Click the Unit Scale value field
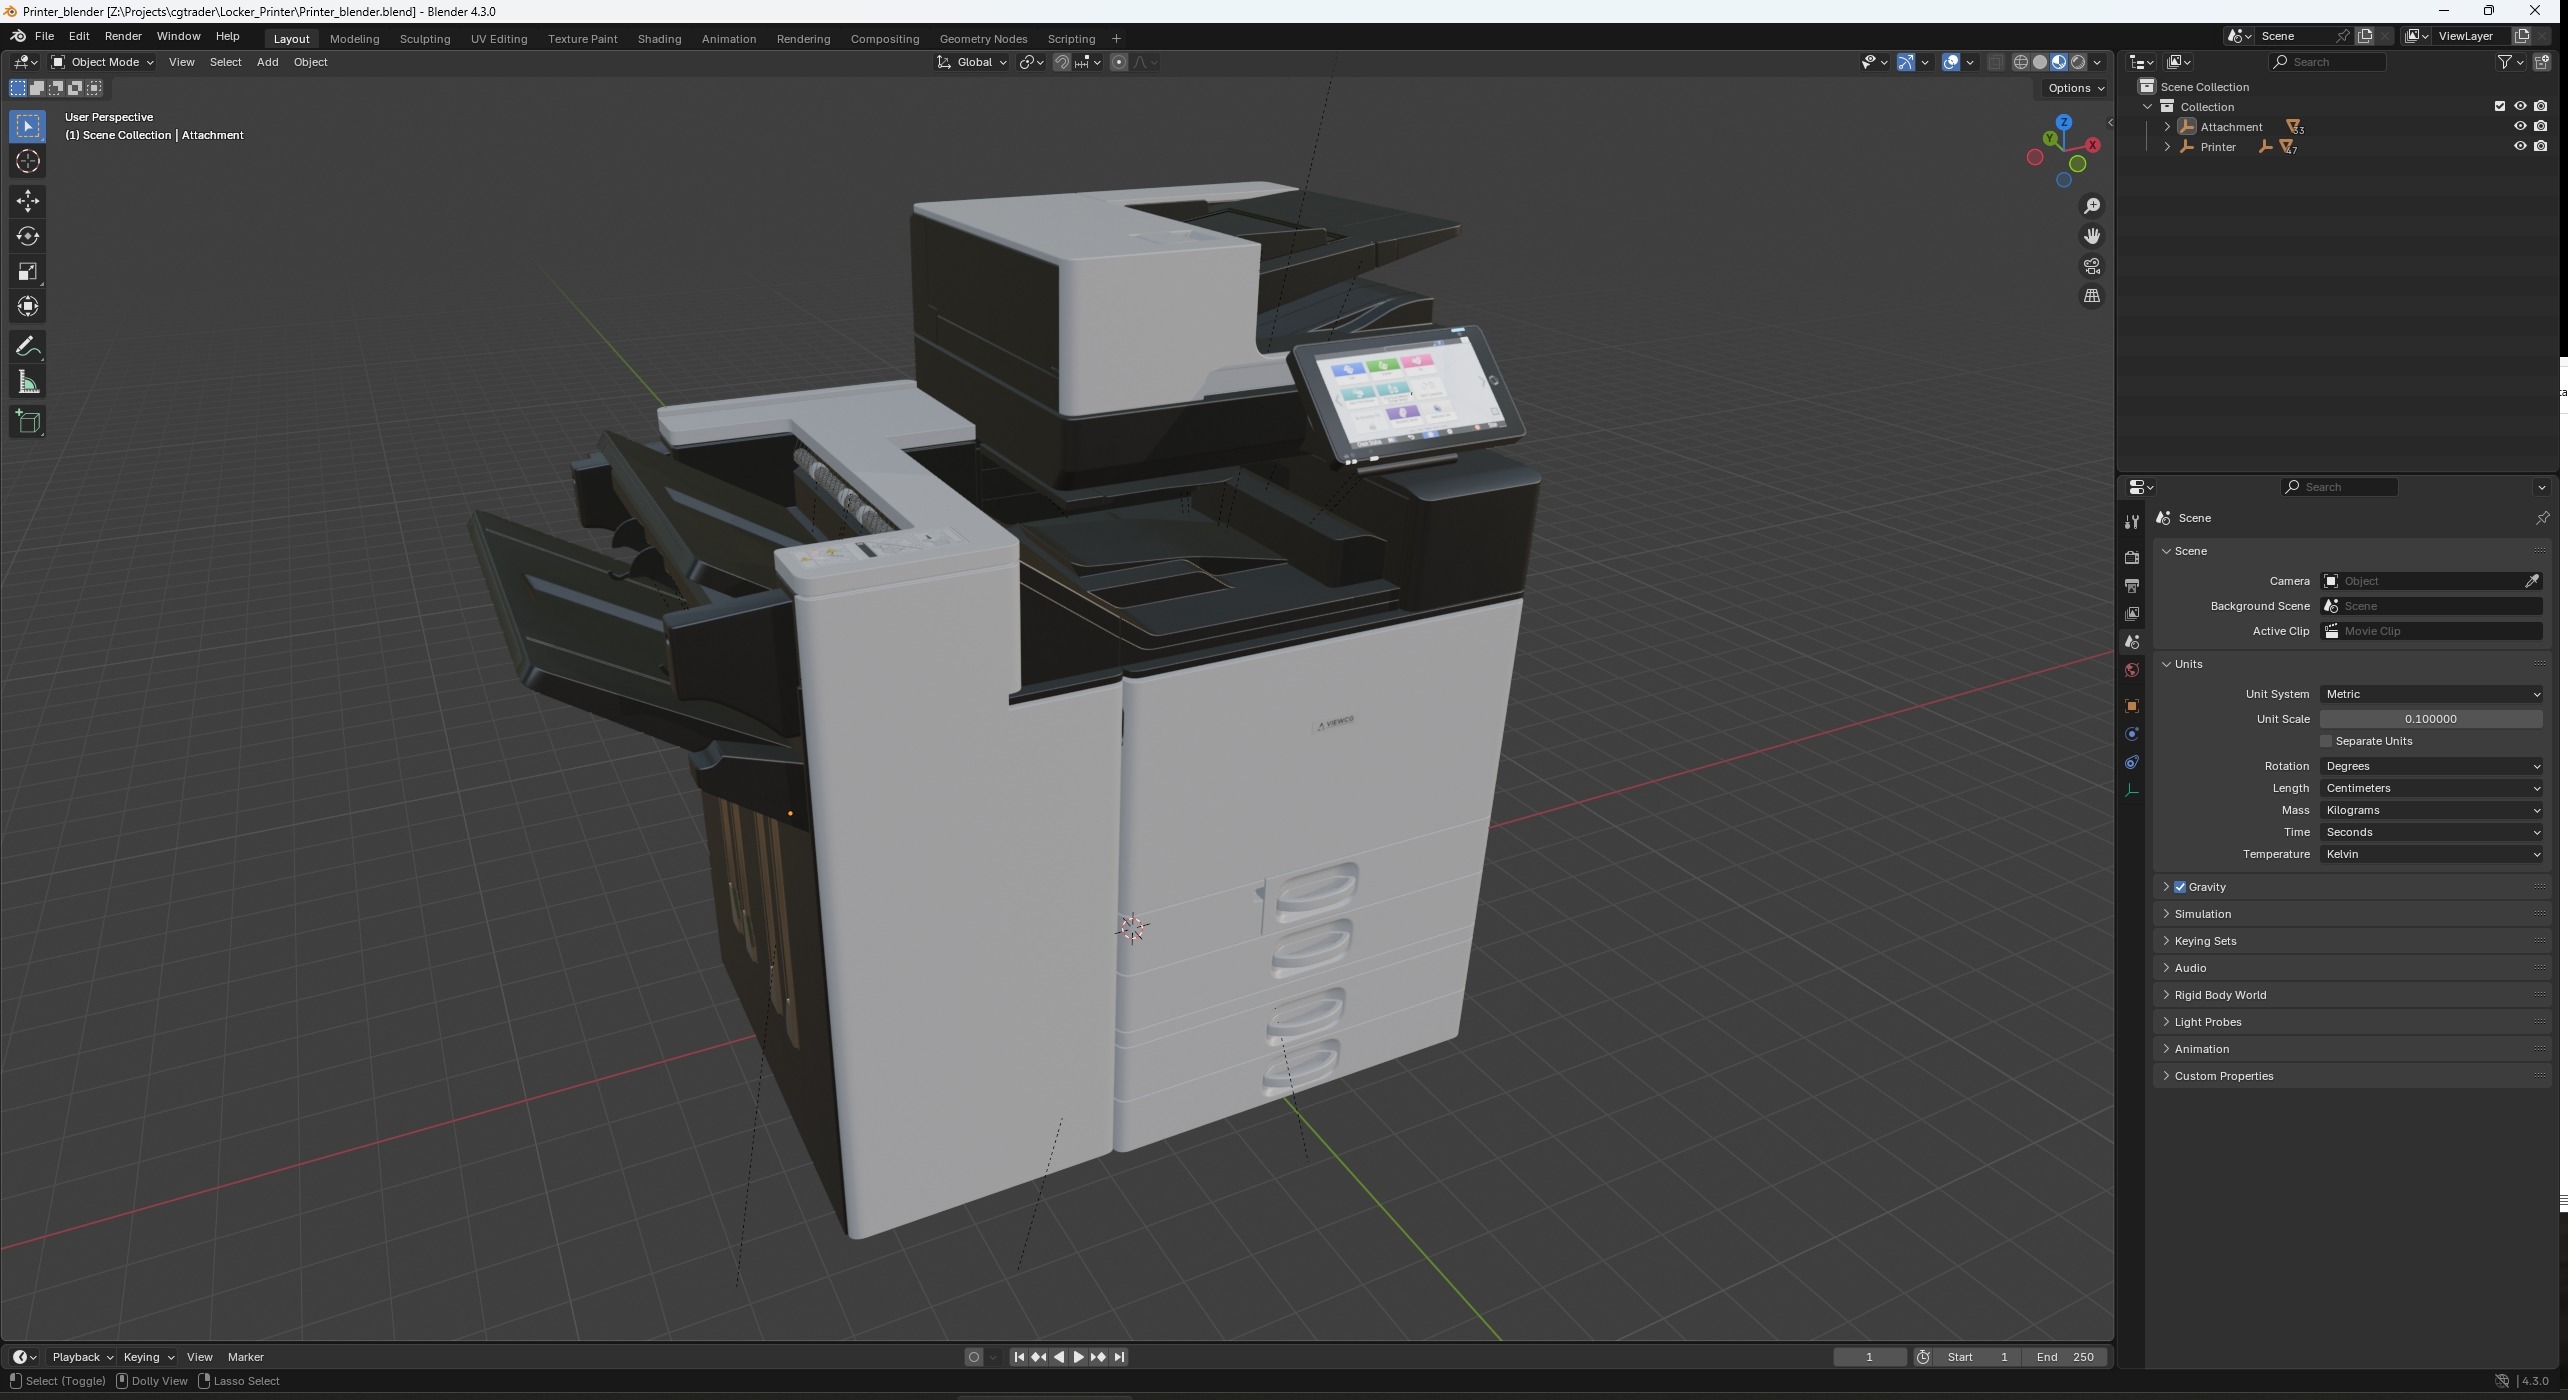This screenshot has width=2568, height=1400. [2430, 719]
